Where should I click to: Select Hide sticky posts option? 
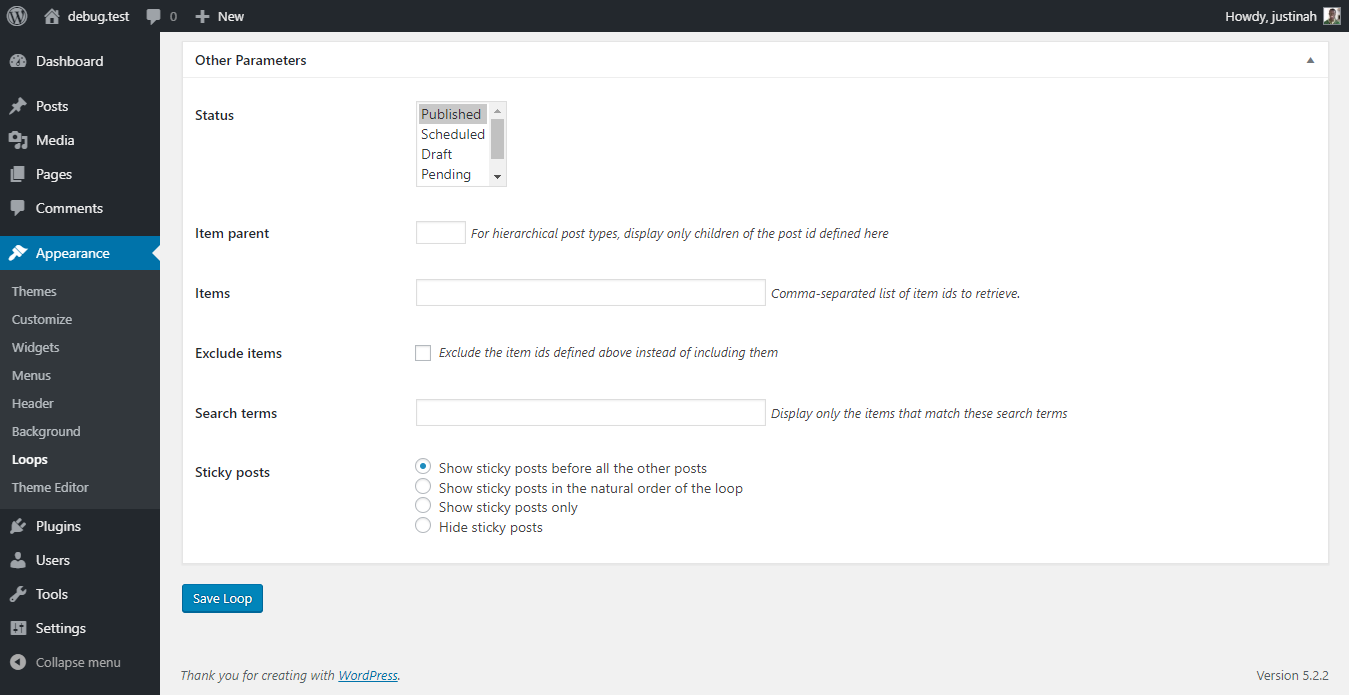pos(423,526)
